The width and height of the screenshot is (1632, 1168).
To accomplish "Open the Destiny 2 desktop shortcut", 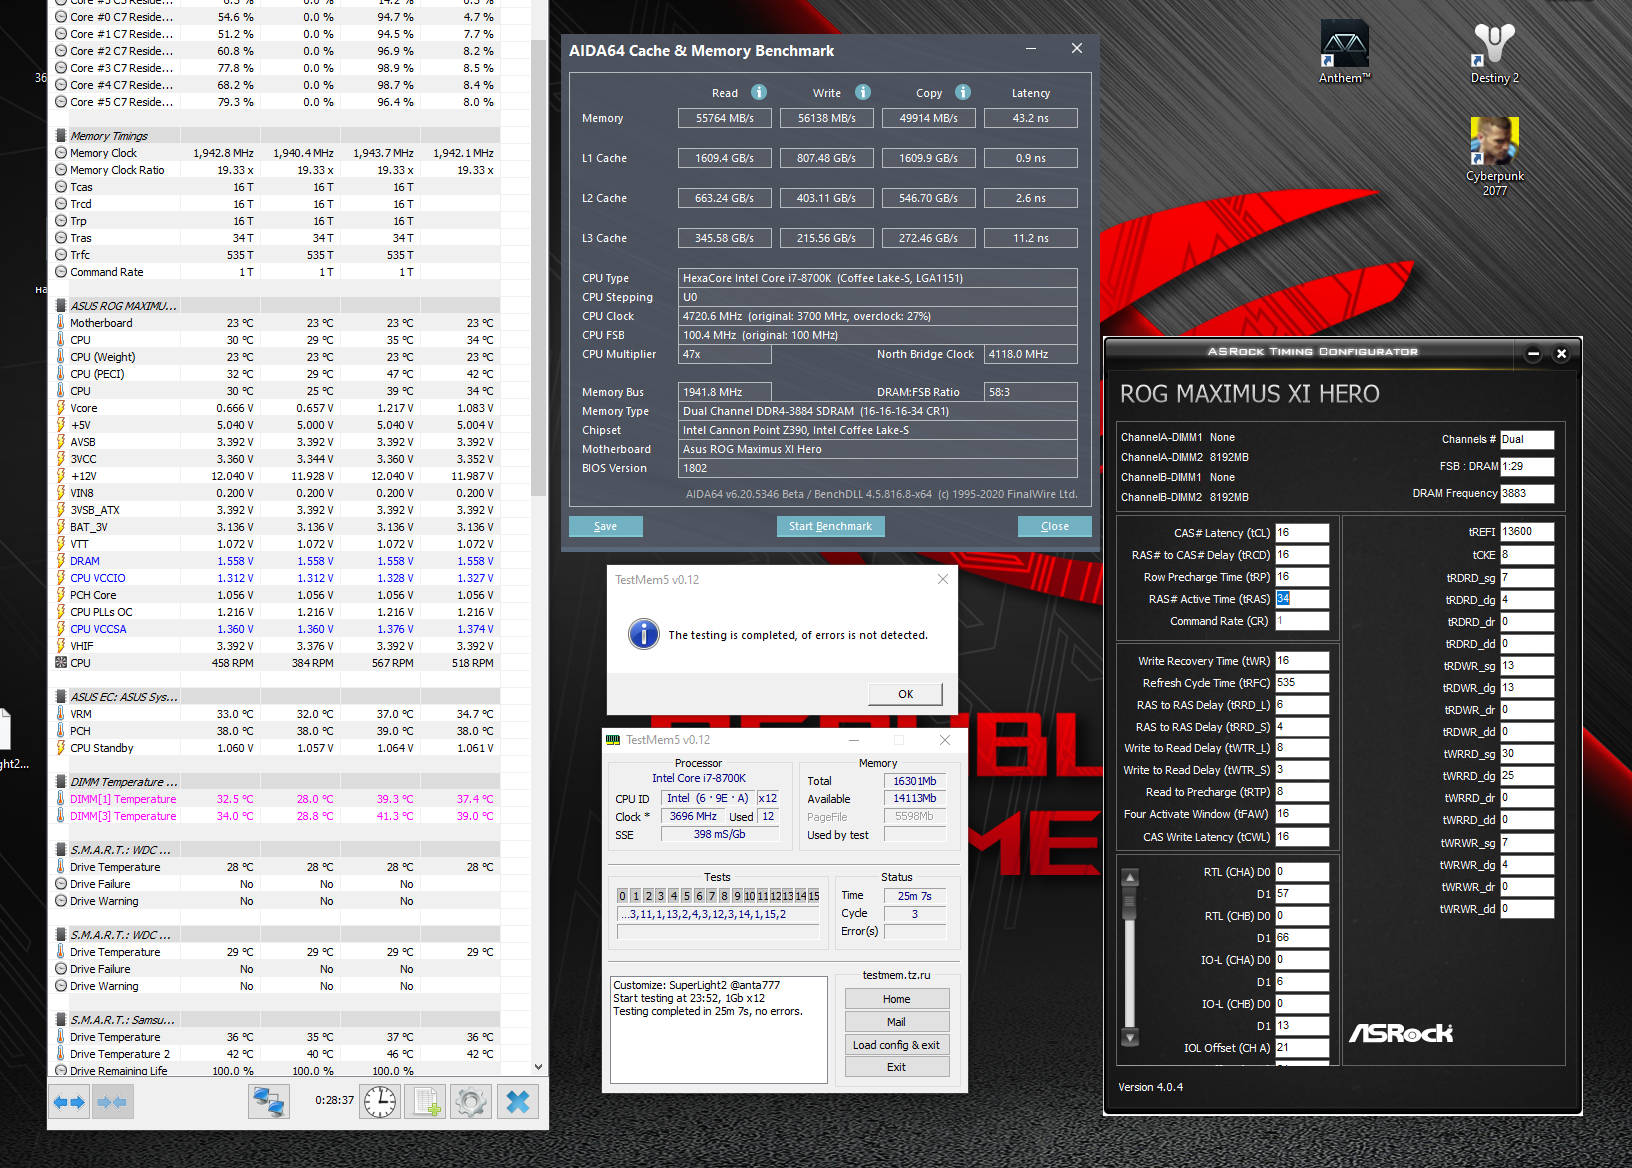I will click(x=1494, y=52).
